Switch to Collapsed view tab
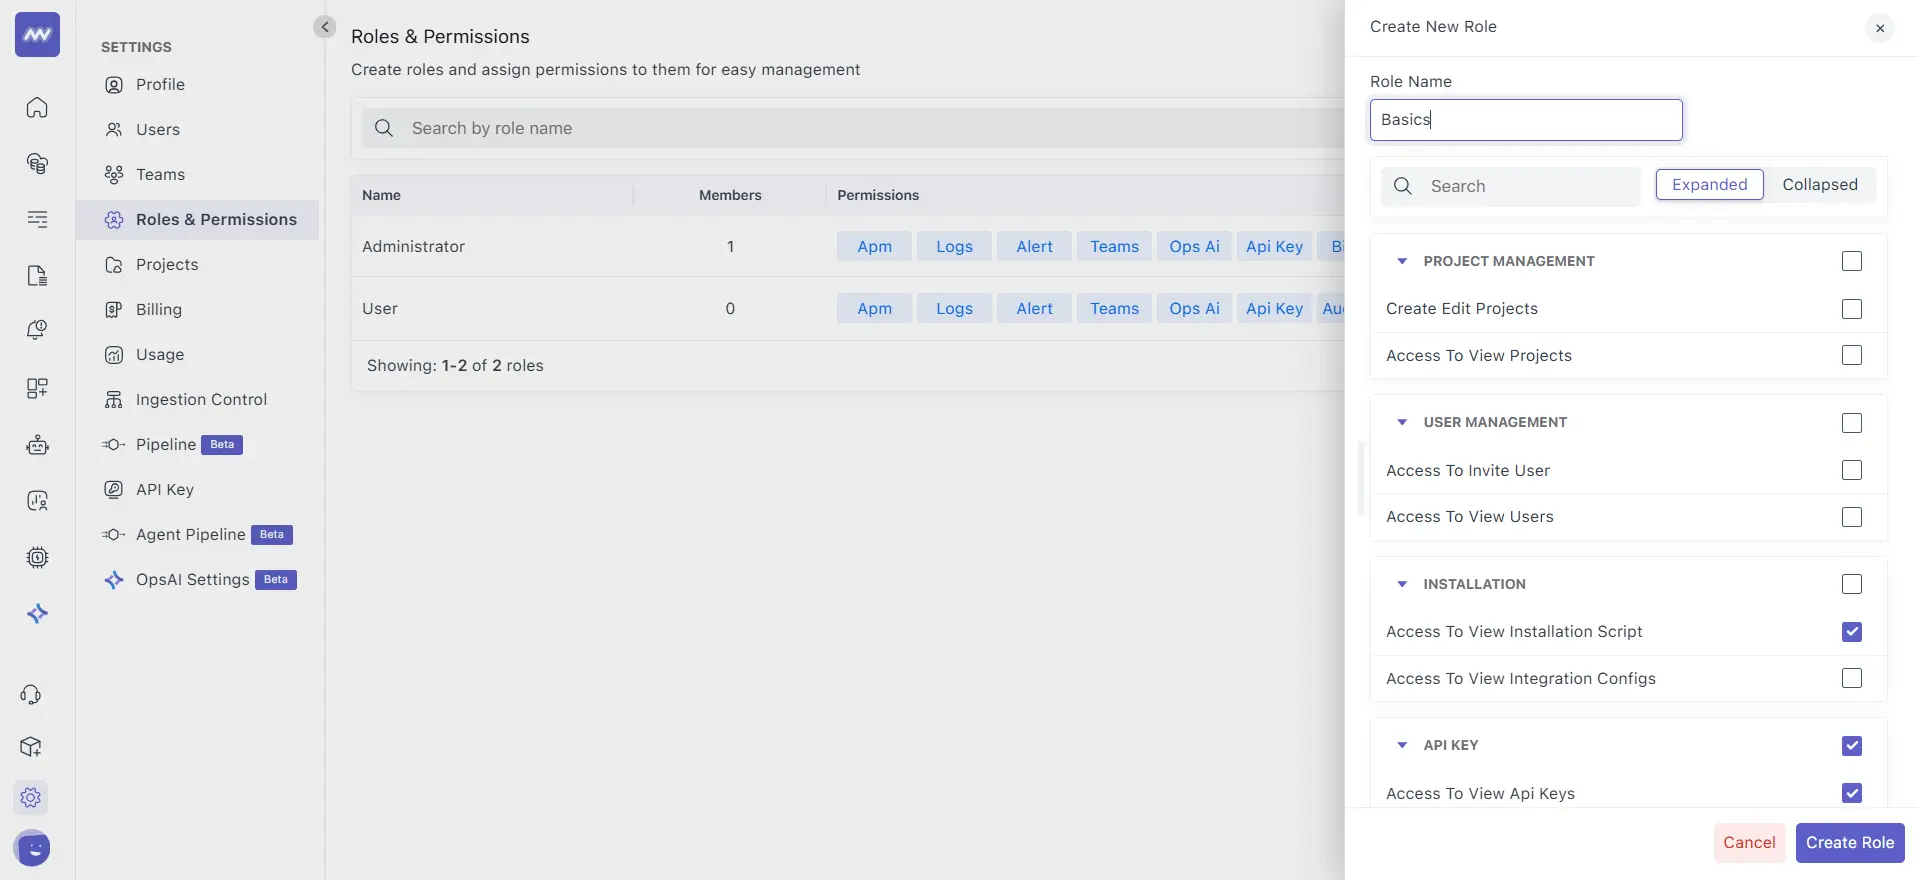 pyautogui.click(x=1819, y=185)
